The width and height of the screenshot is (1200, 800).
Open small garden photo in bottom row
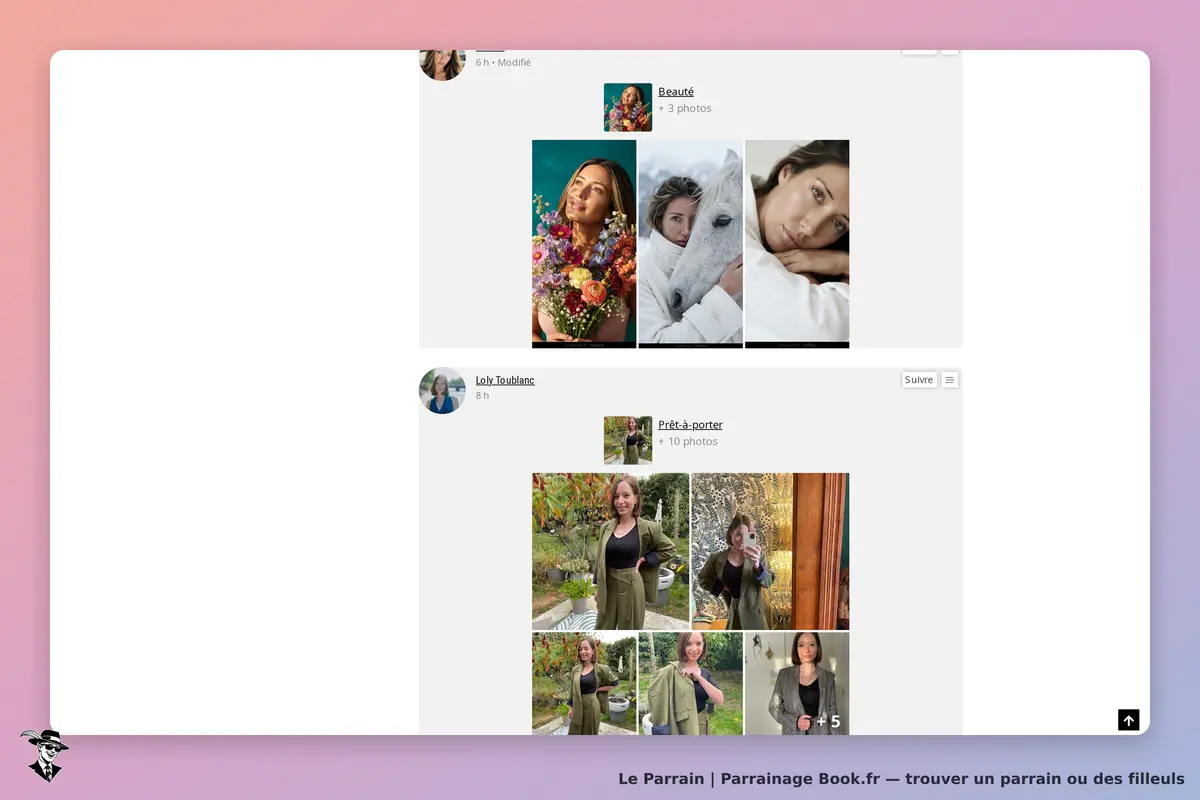tap(584, 683)
